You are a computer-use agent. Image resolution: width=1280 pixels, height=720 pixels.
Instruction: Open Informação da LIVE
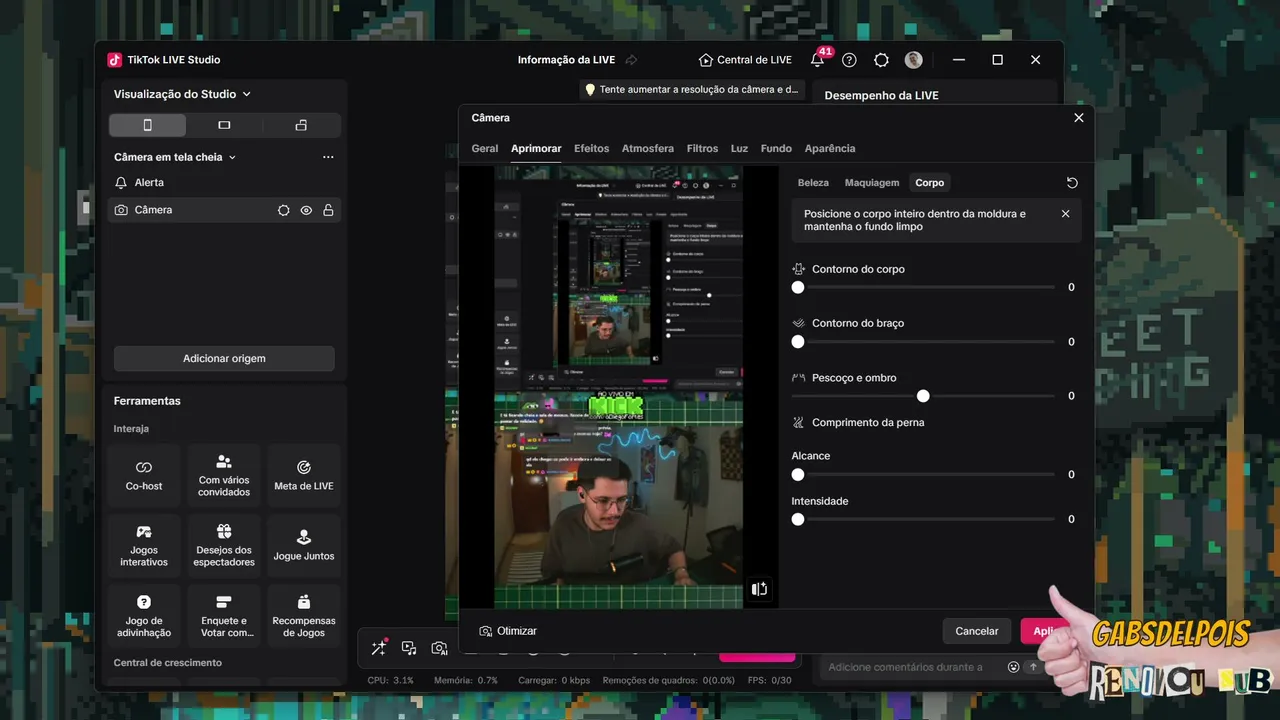566,60
